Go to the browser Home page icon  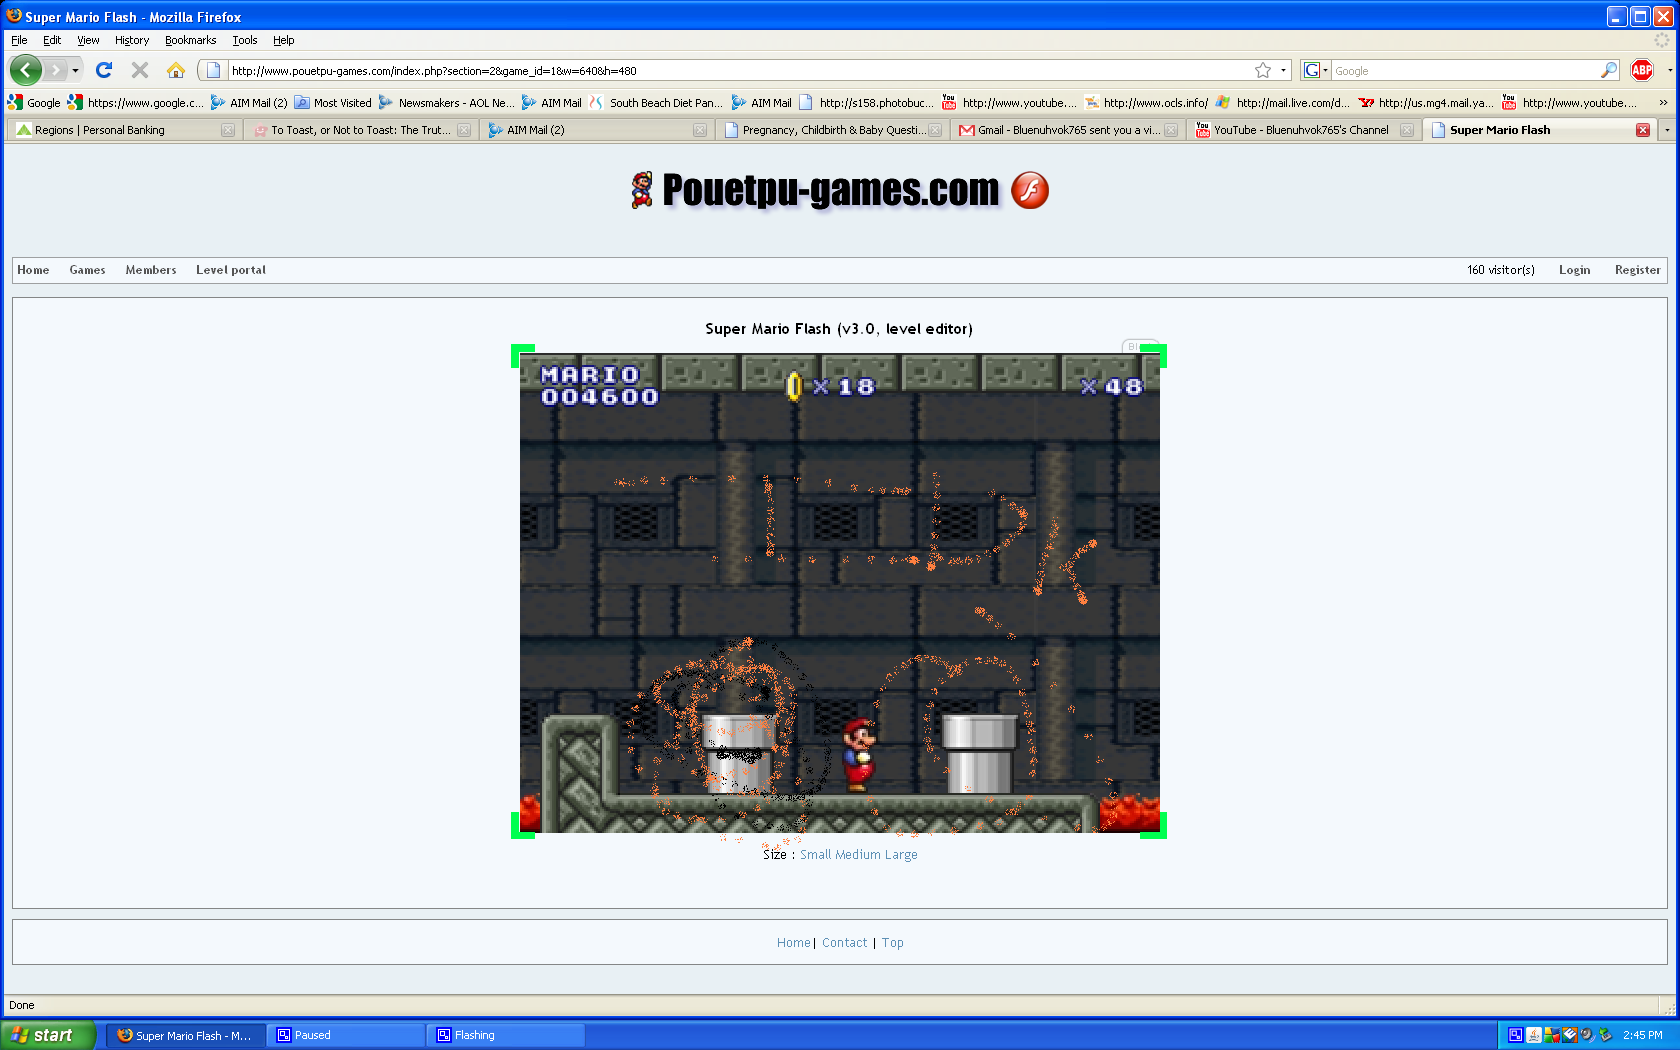(176, 70)
